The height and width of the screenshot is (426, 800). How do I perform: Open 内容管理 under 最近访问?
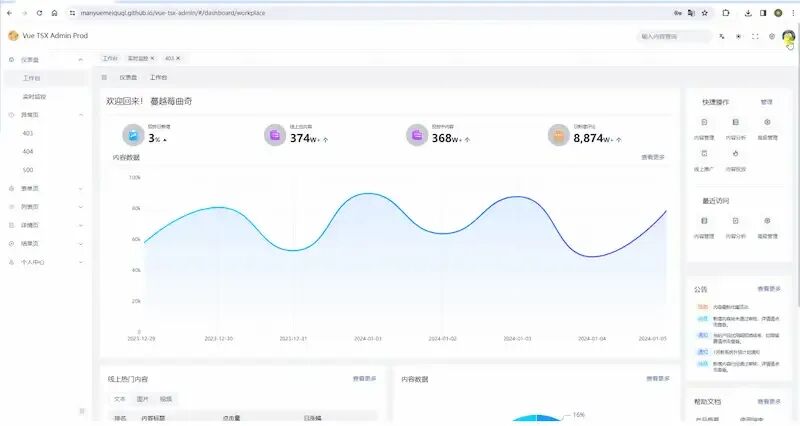pyautogui.click(x=704, y=227)
